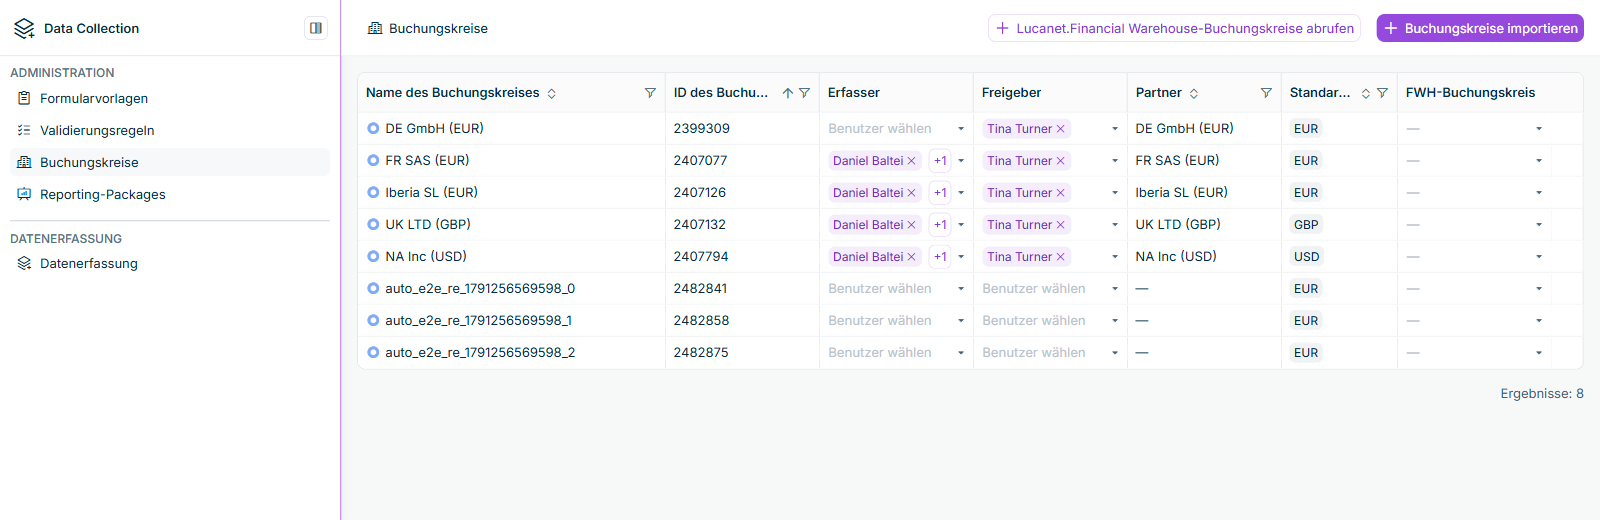Remove Daniel Baltei from FR SAS Erfasser

point(911,161)
